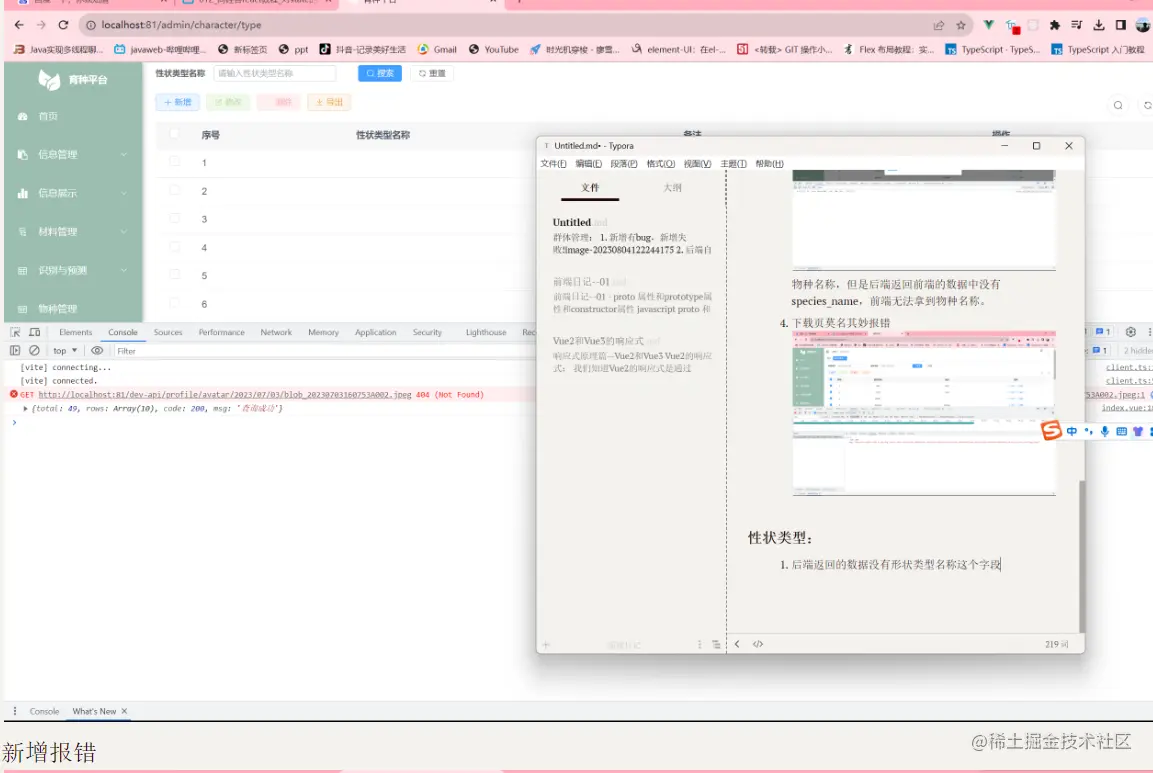Clear console with the ban icon
1153x773 pixels.
click(x=34, y=351)
